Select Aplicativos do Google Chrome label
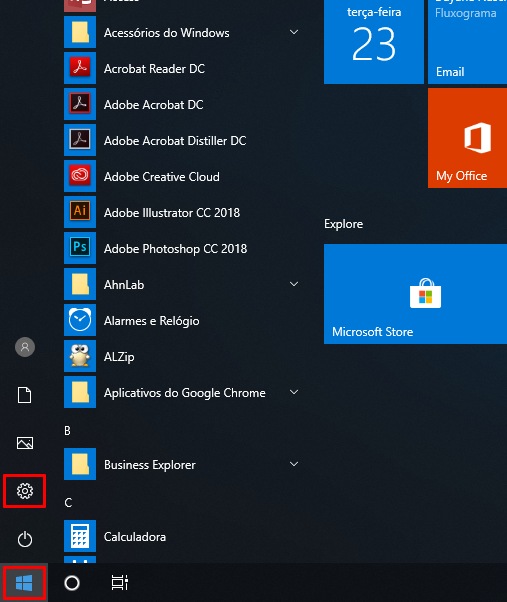This screenshot has height=602, width=507. (x=185, y=393)
